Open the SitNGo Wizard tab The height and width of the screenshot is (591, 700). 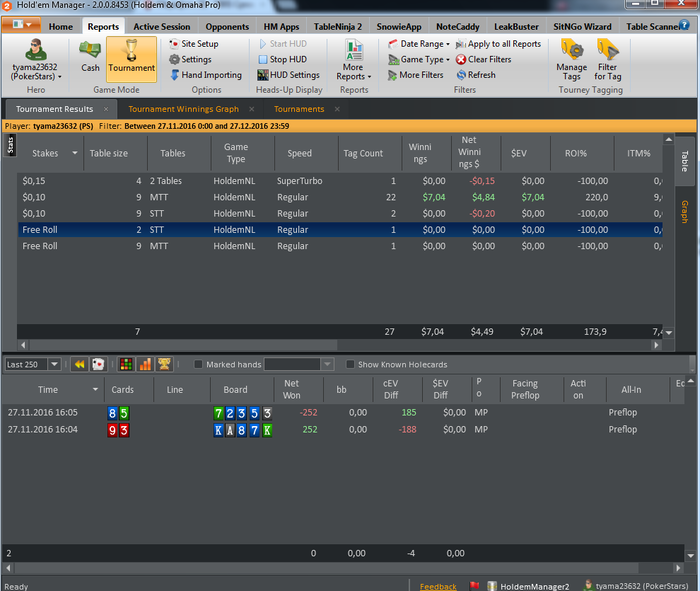click(582, 27)
